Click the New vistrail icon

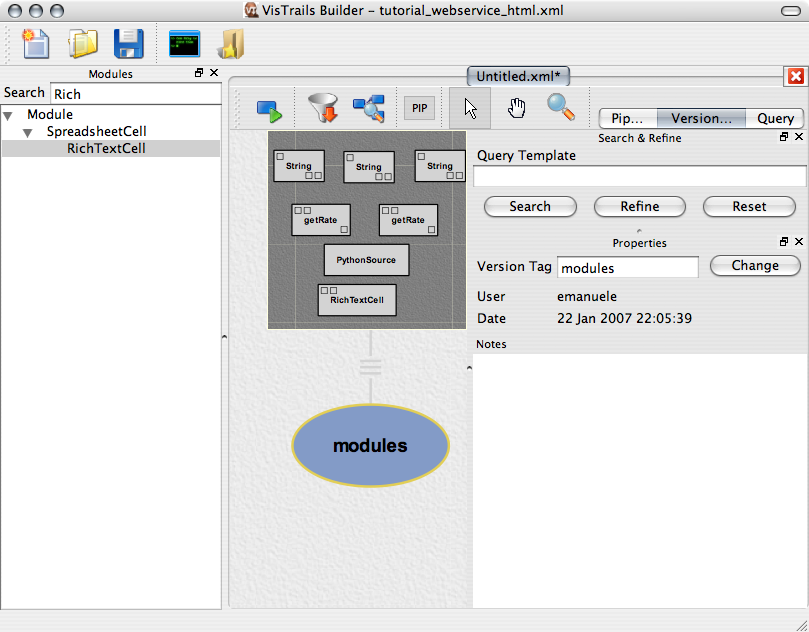click(x=36, y=45)
